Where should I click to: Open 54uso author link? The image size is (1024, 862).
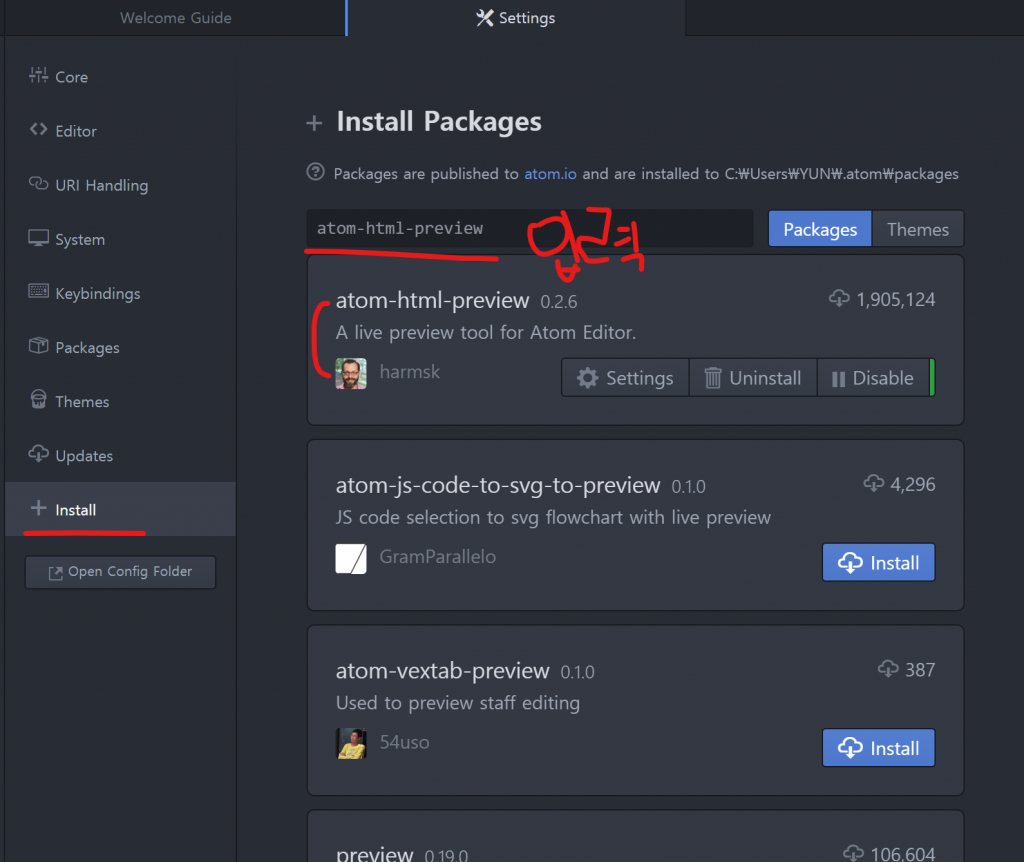(x=404, y=742)
